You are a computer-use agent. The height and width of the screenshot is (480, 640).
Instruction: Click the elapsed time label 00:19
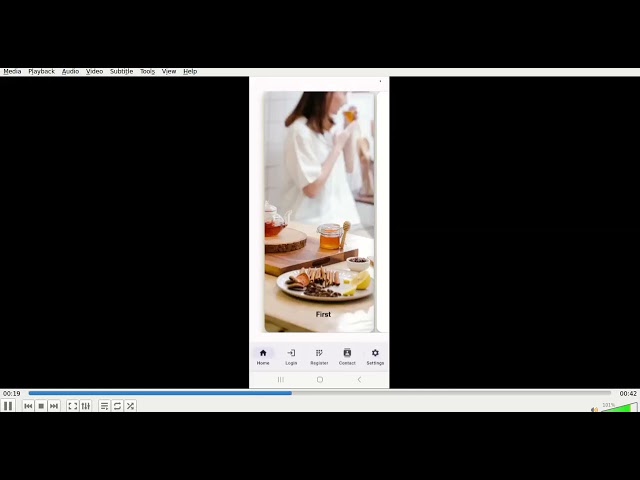(x=11, y=394)
